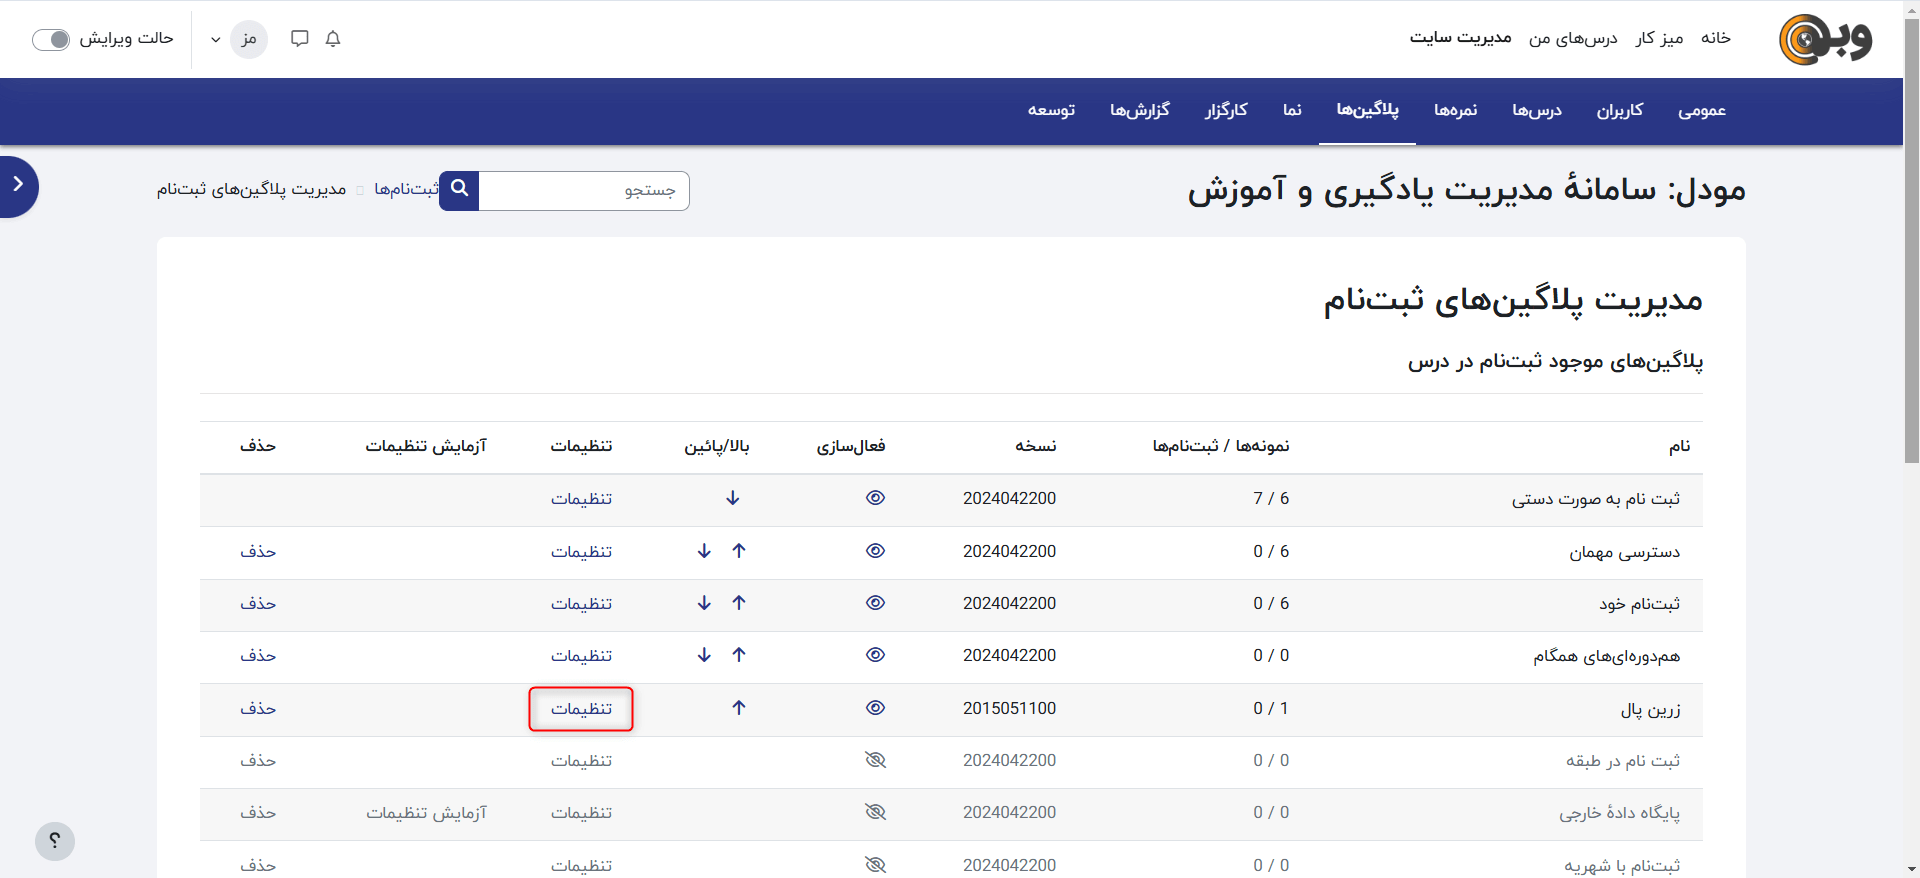Switch to the کاربران tab

pos(1619,110)
